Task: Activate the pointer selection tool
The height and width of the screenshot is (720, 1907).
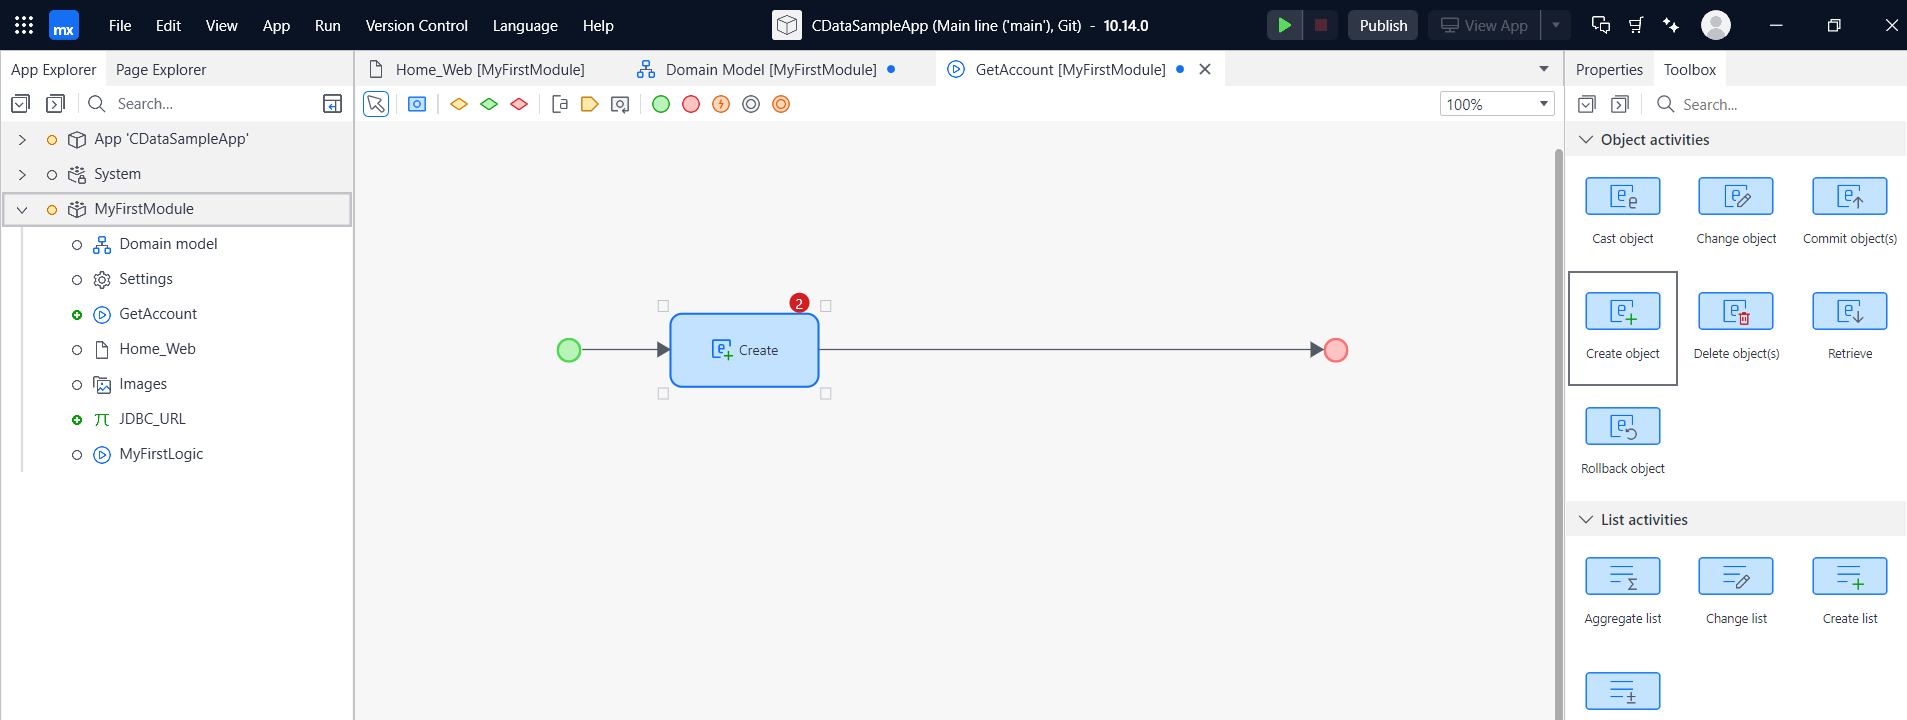Action: point(376,104)
